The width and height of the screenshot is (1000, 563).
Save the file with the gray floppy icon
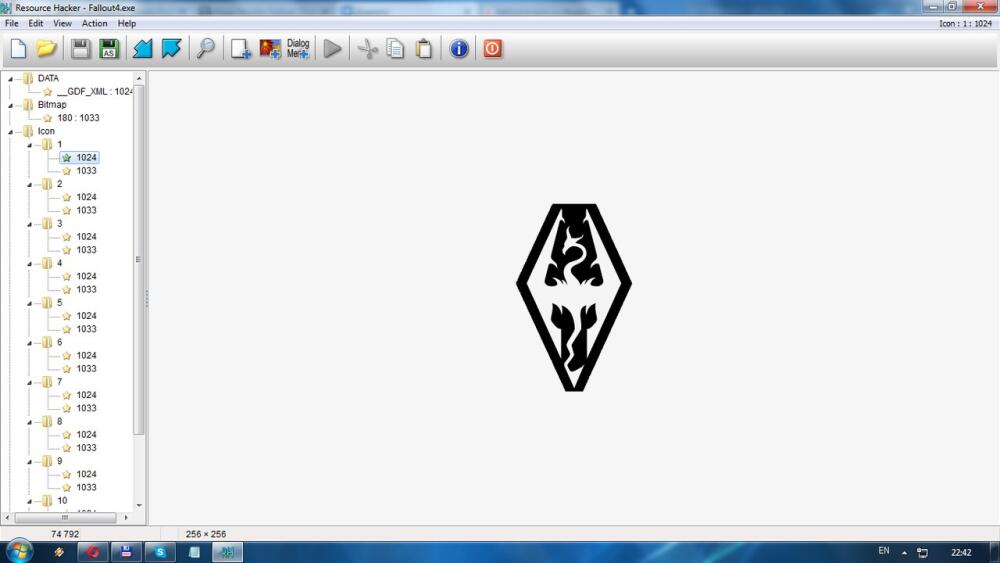(80, 48)
